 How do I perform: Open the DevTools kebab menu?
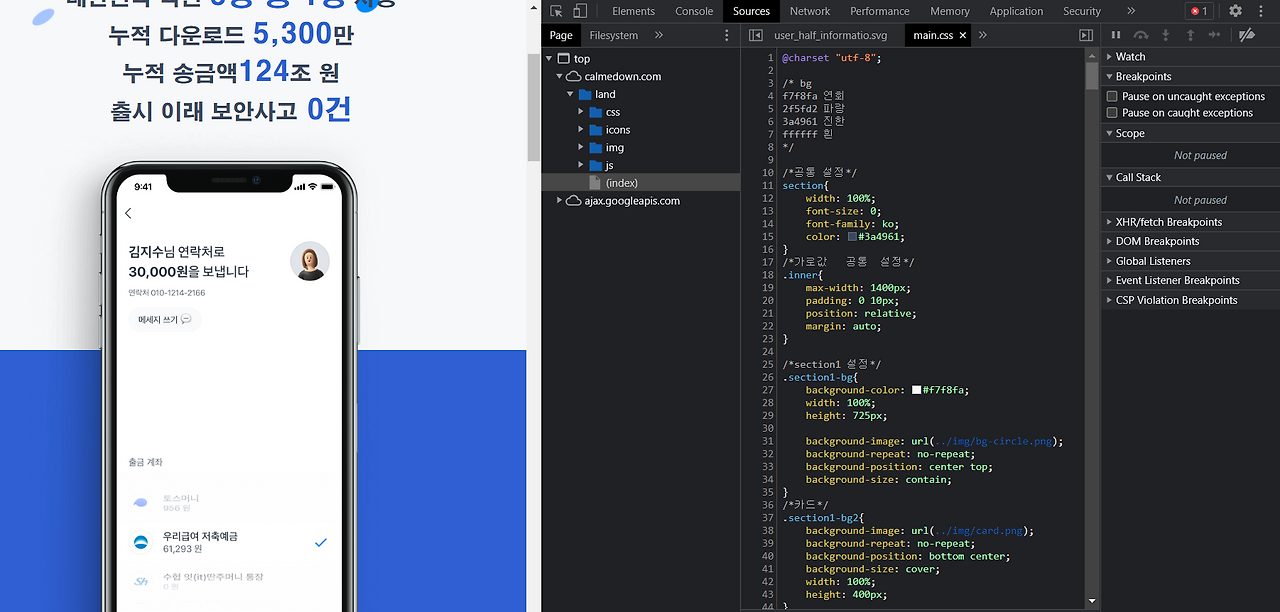(1262, 11)
